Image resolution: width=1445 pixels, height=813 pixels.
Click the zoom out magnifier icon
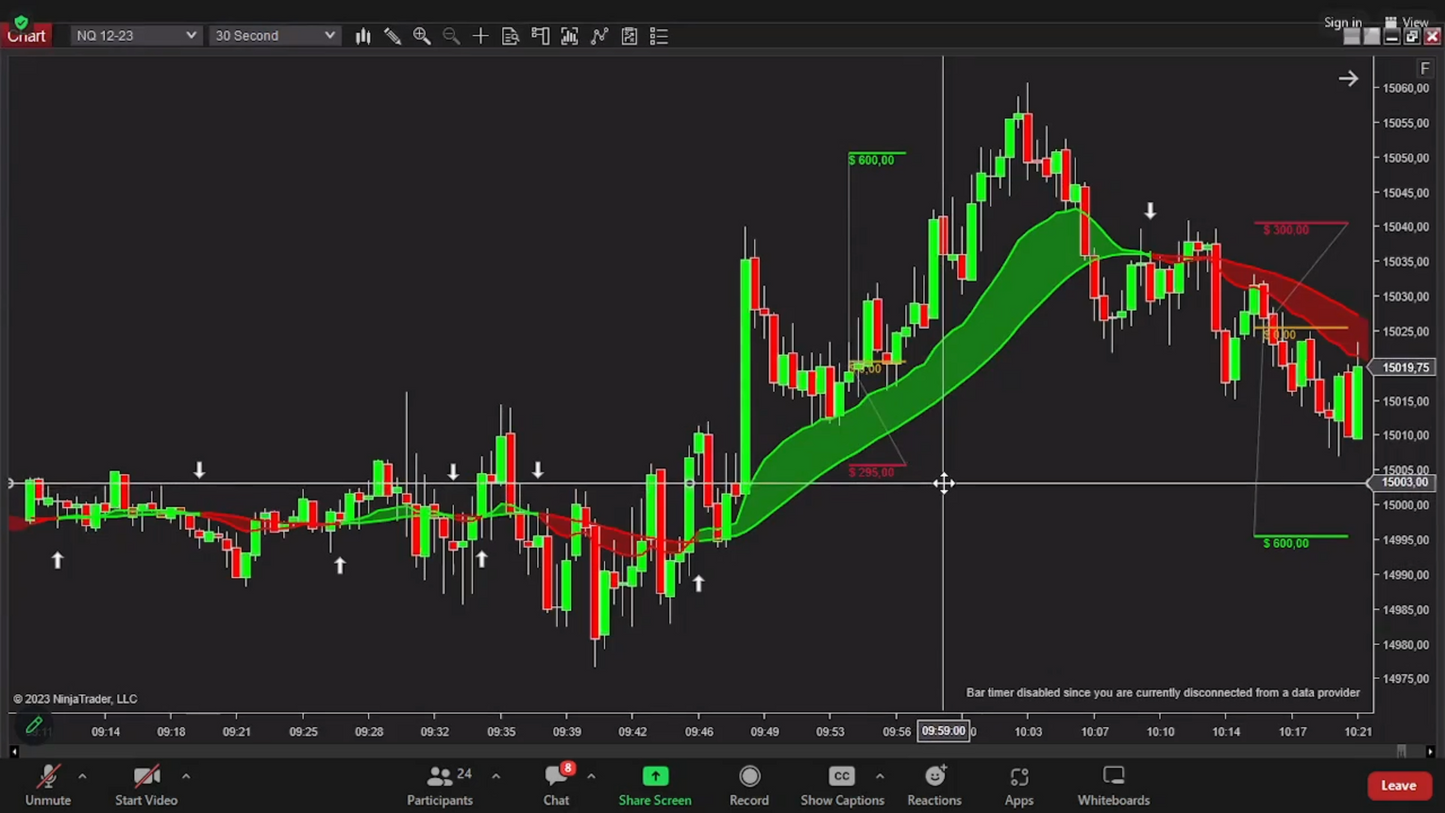[x=451, y=36]
